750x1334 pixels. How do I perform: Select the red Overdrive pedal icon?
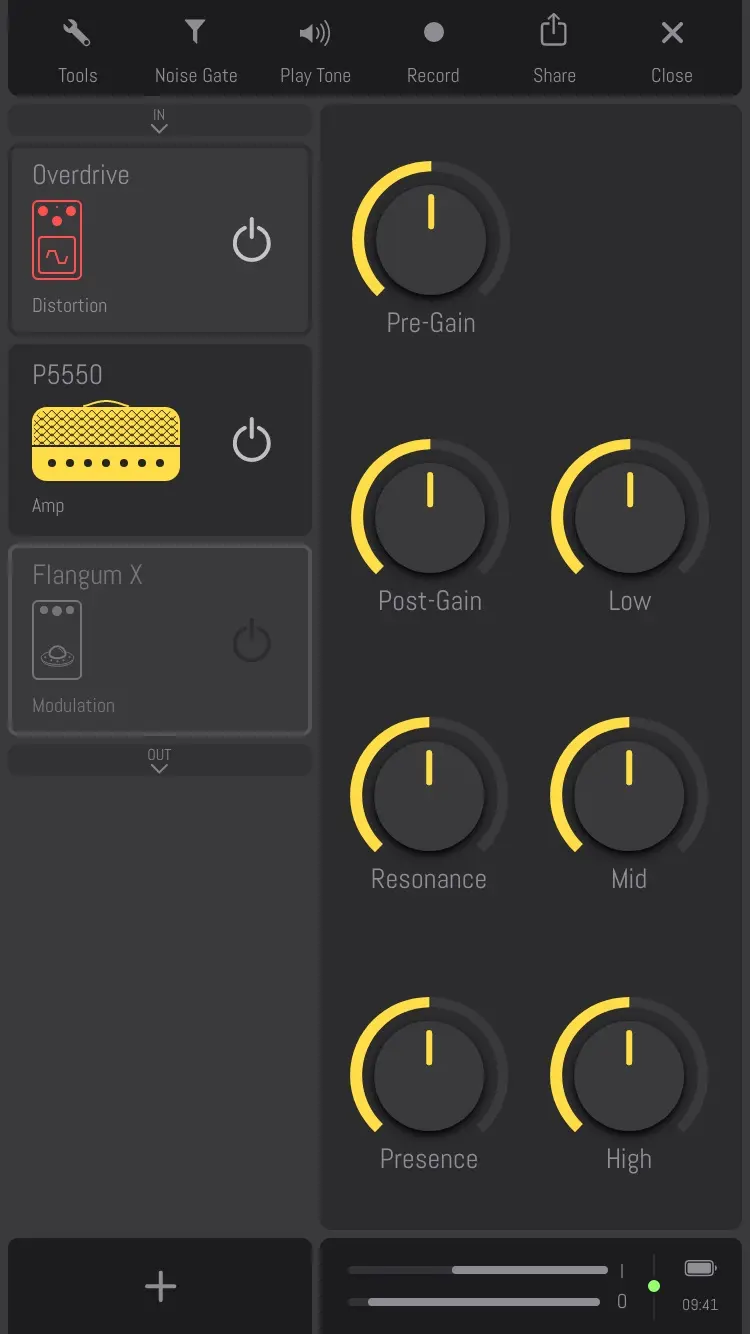[x=57, y=240]
